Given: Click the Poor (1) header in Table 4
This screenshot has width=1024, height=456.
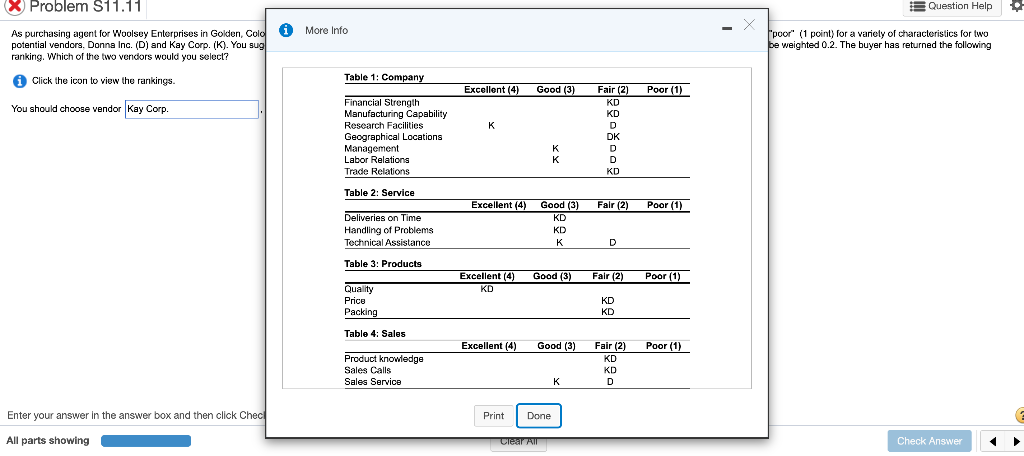Looking at the screenshot, I should (664, 346).
